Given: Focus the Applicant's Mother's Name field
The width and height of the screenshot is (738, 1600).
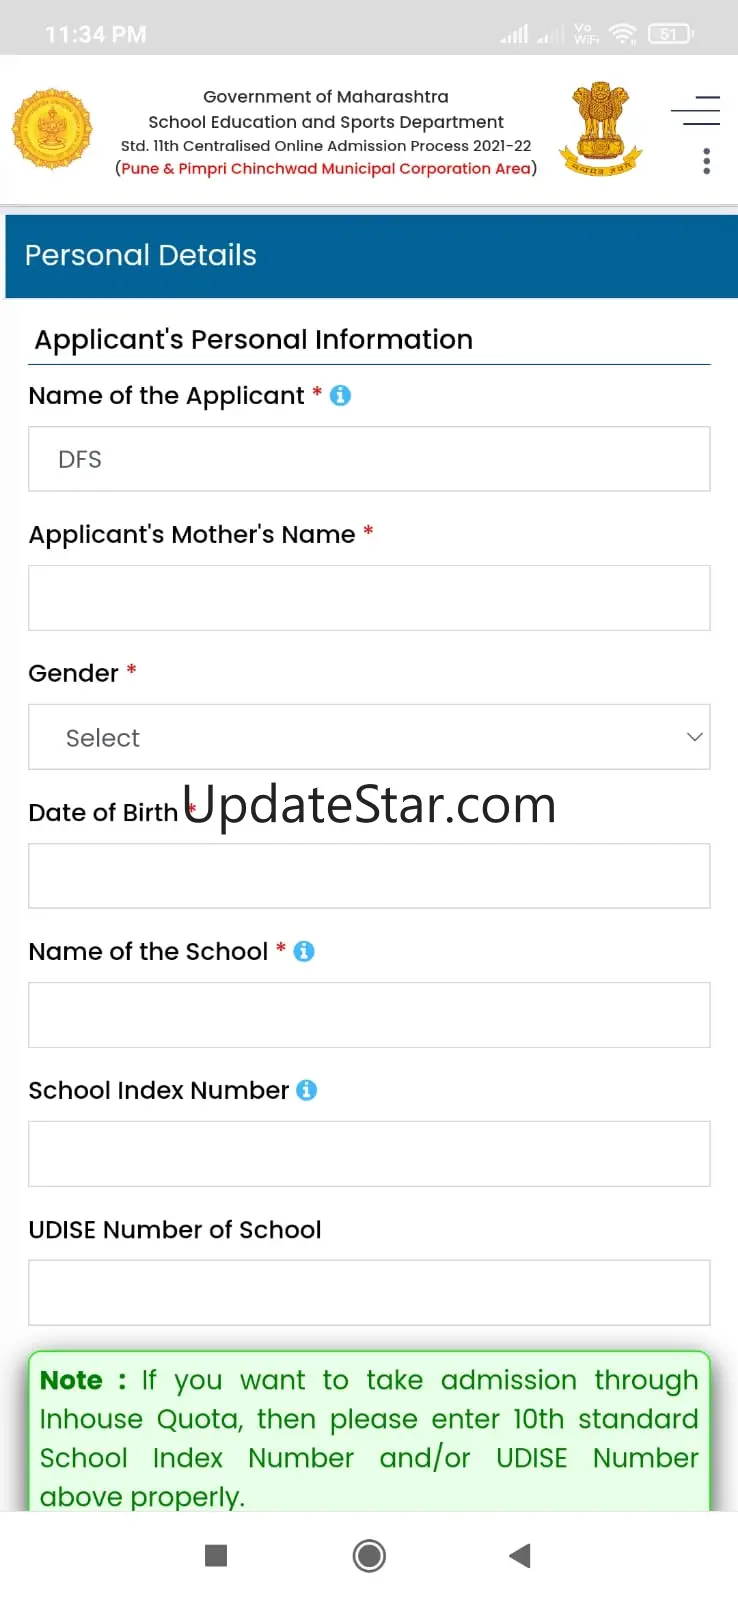Looking at the screenshot, I should (x=369, y=598).
